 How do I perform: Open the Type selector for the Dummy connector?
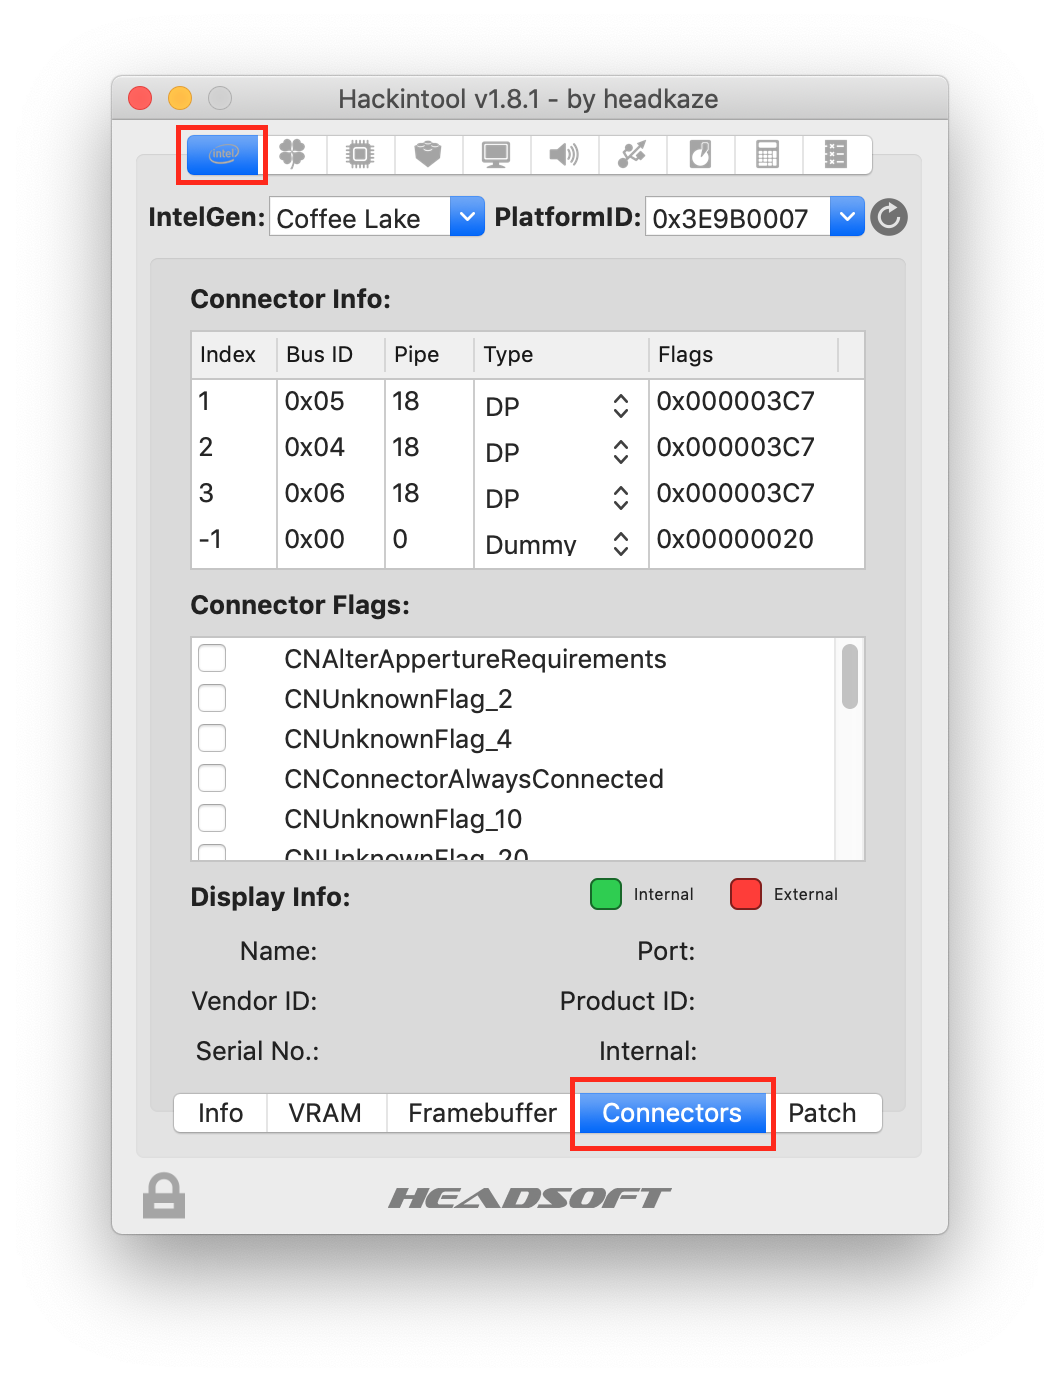coord(620,544)
